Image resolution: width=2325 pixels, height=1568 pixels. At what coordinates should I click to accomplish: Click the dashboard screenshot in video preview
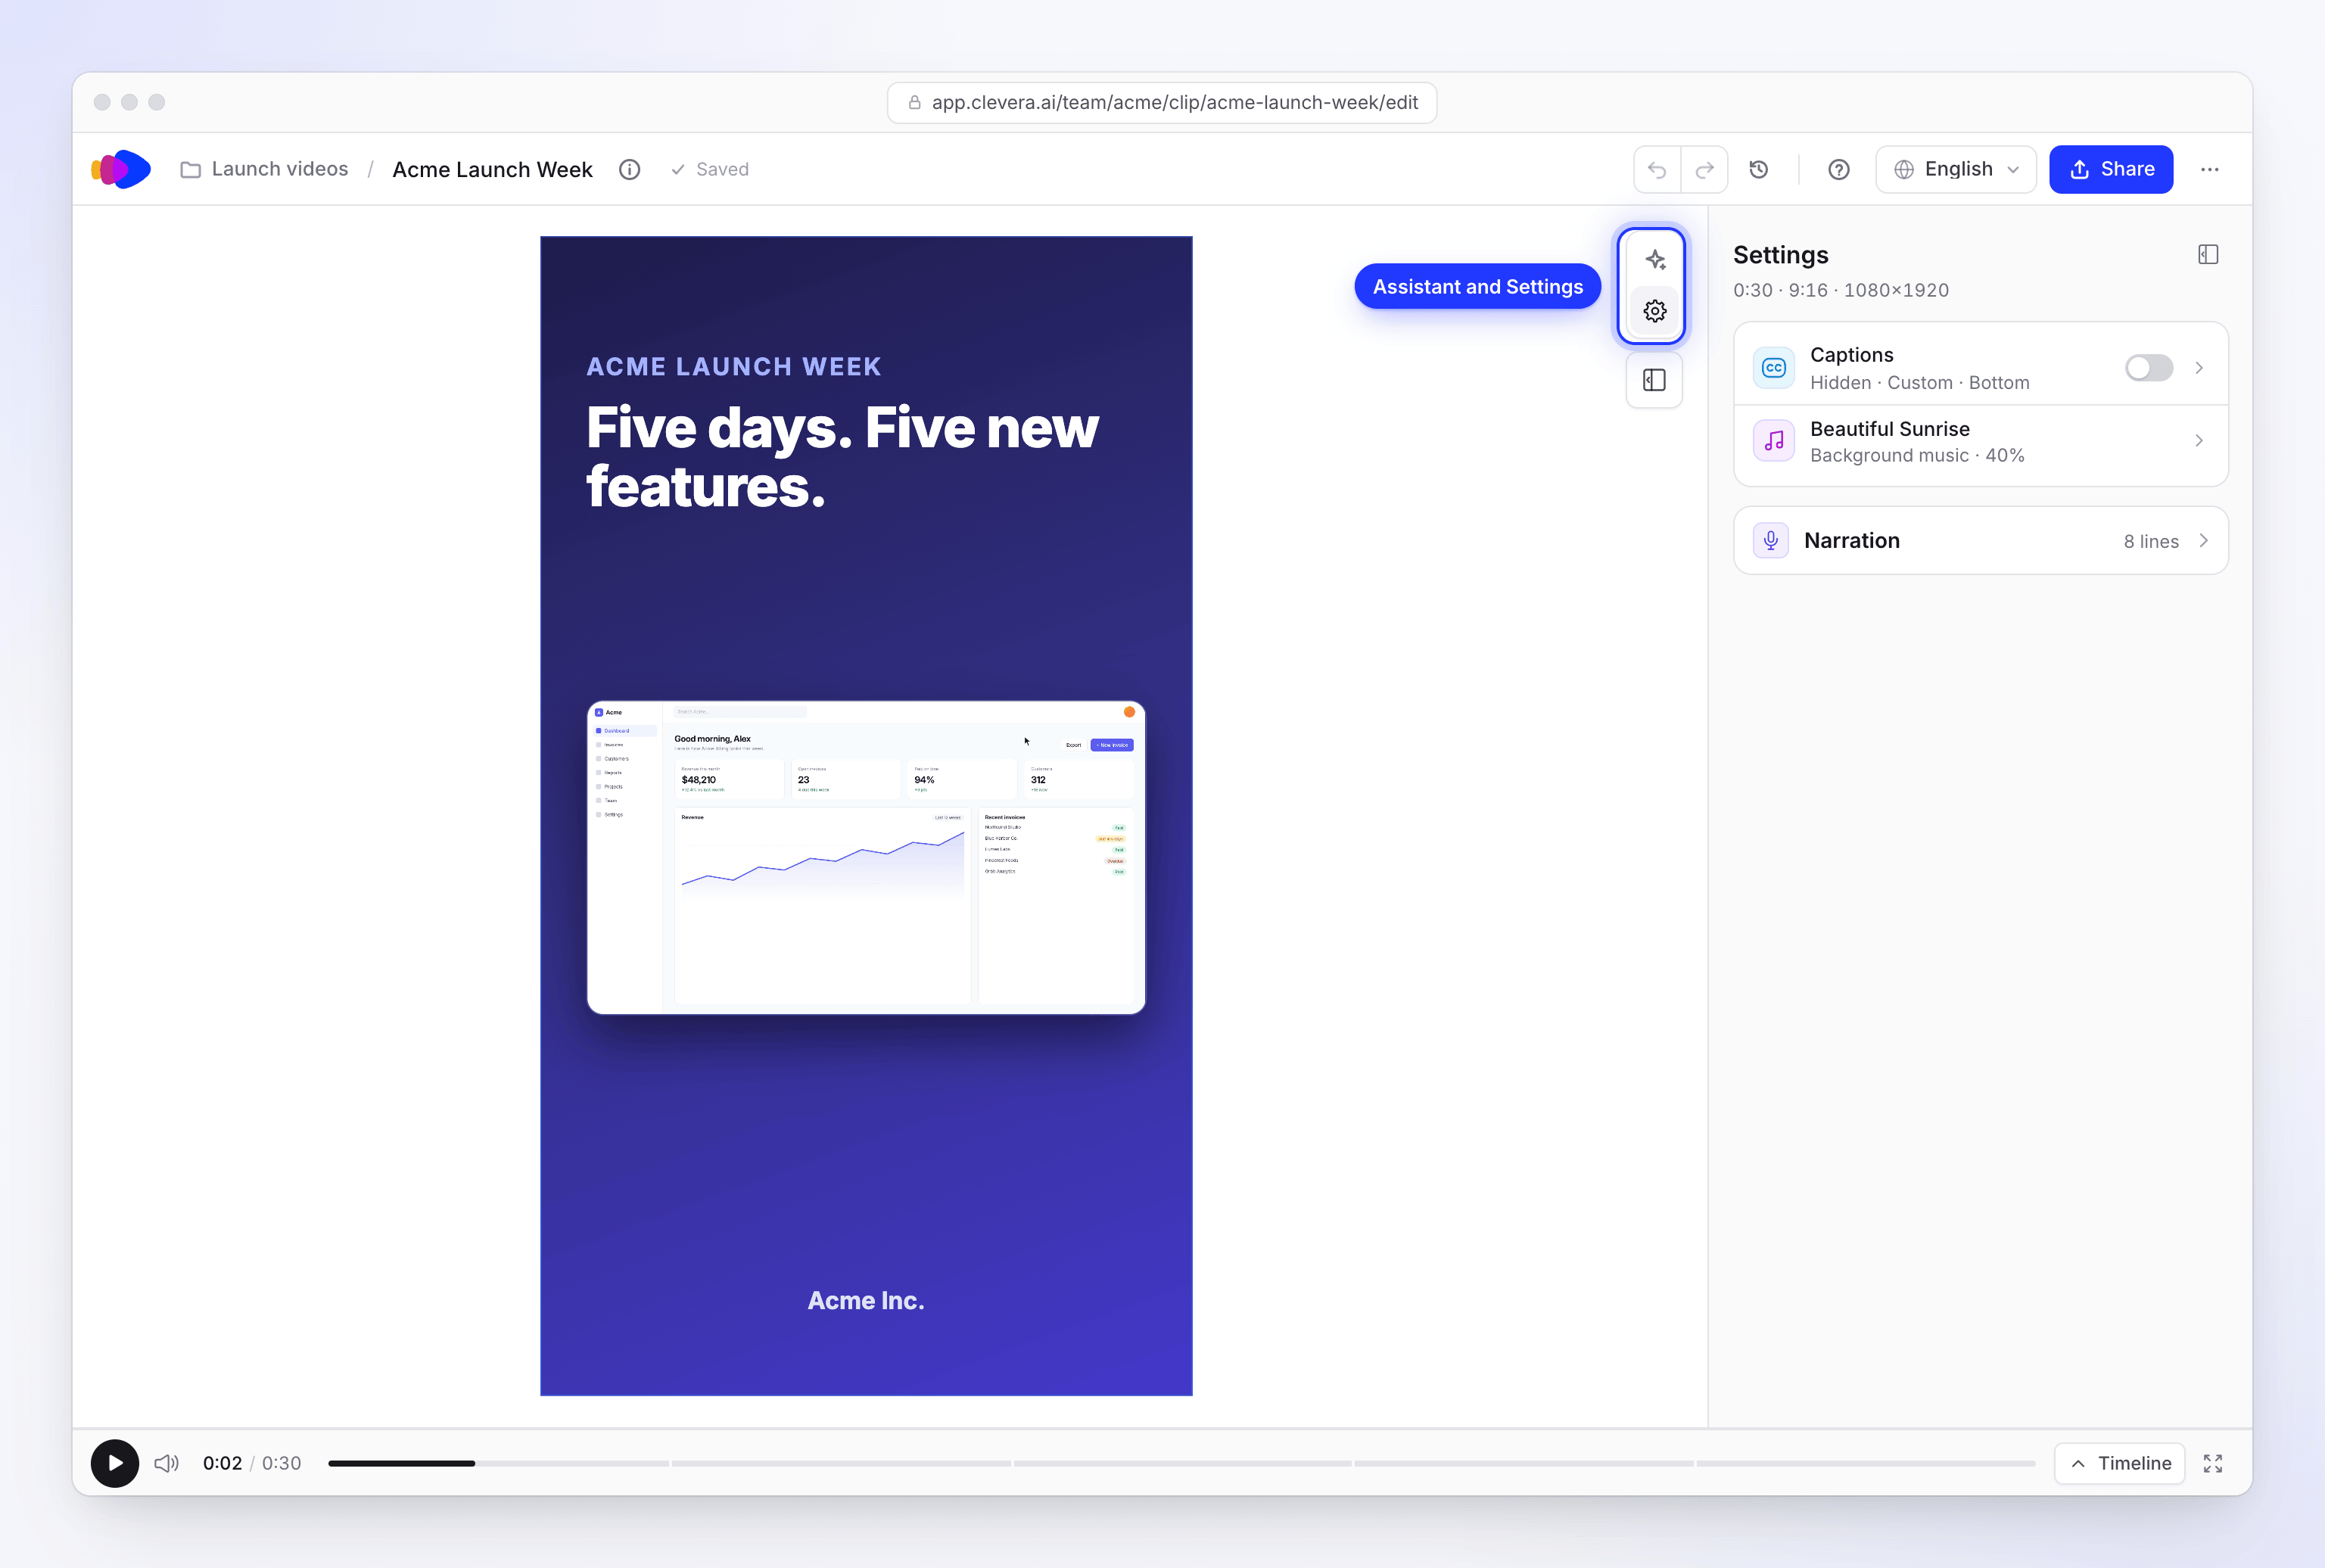(866, 858)
